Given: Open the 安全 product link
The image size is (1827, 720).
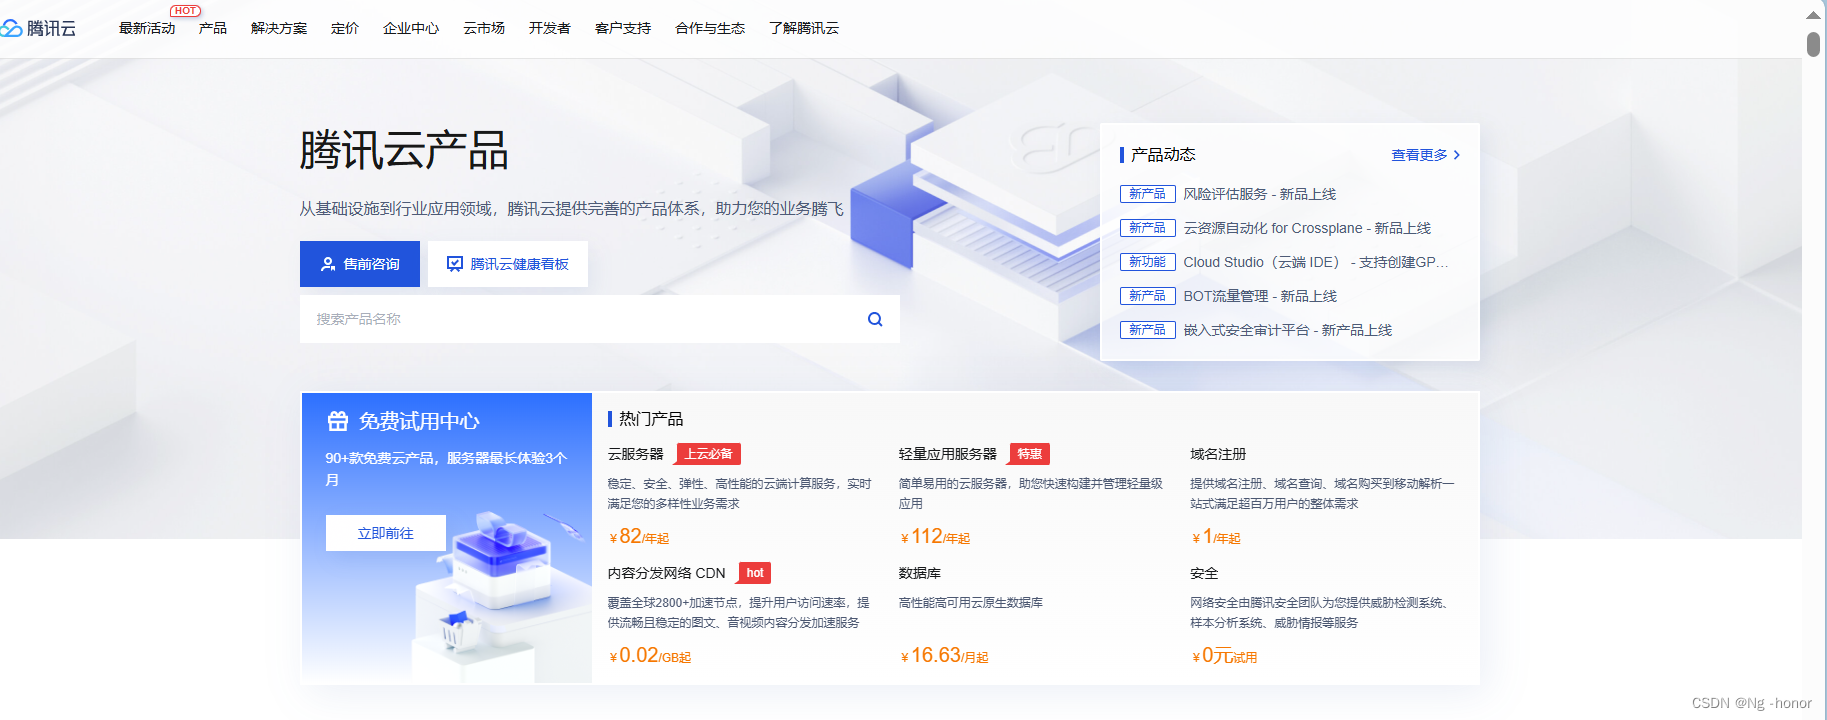Looking at the screenshot, I should coord(1204,573).
